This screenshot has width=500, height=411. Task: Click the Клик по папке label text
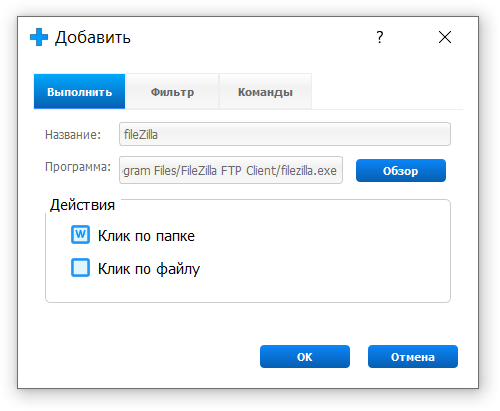pos(146,236)
